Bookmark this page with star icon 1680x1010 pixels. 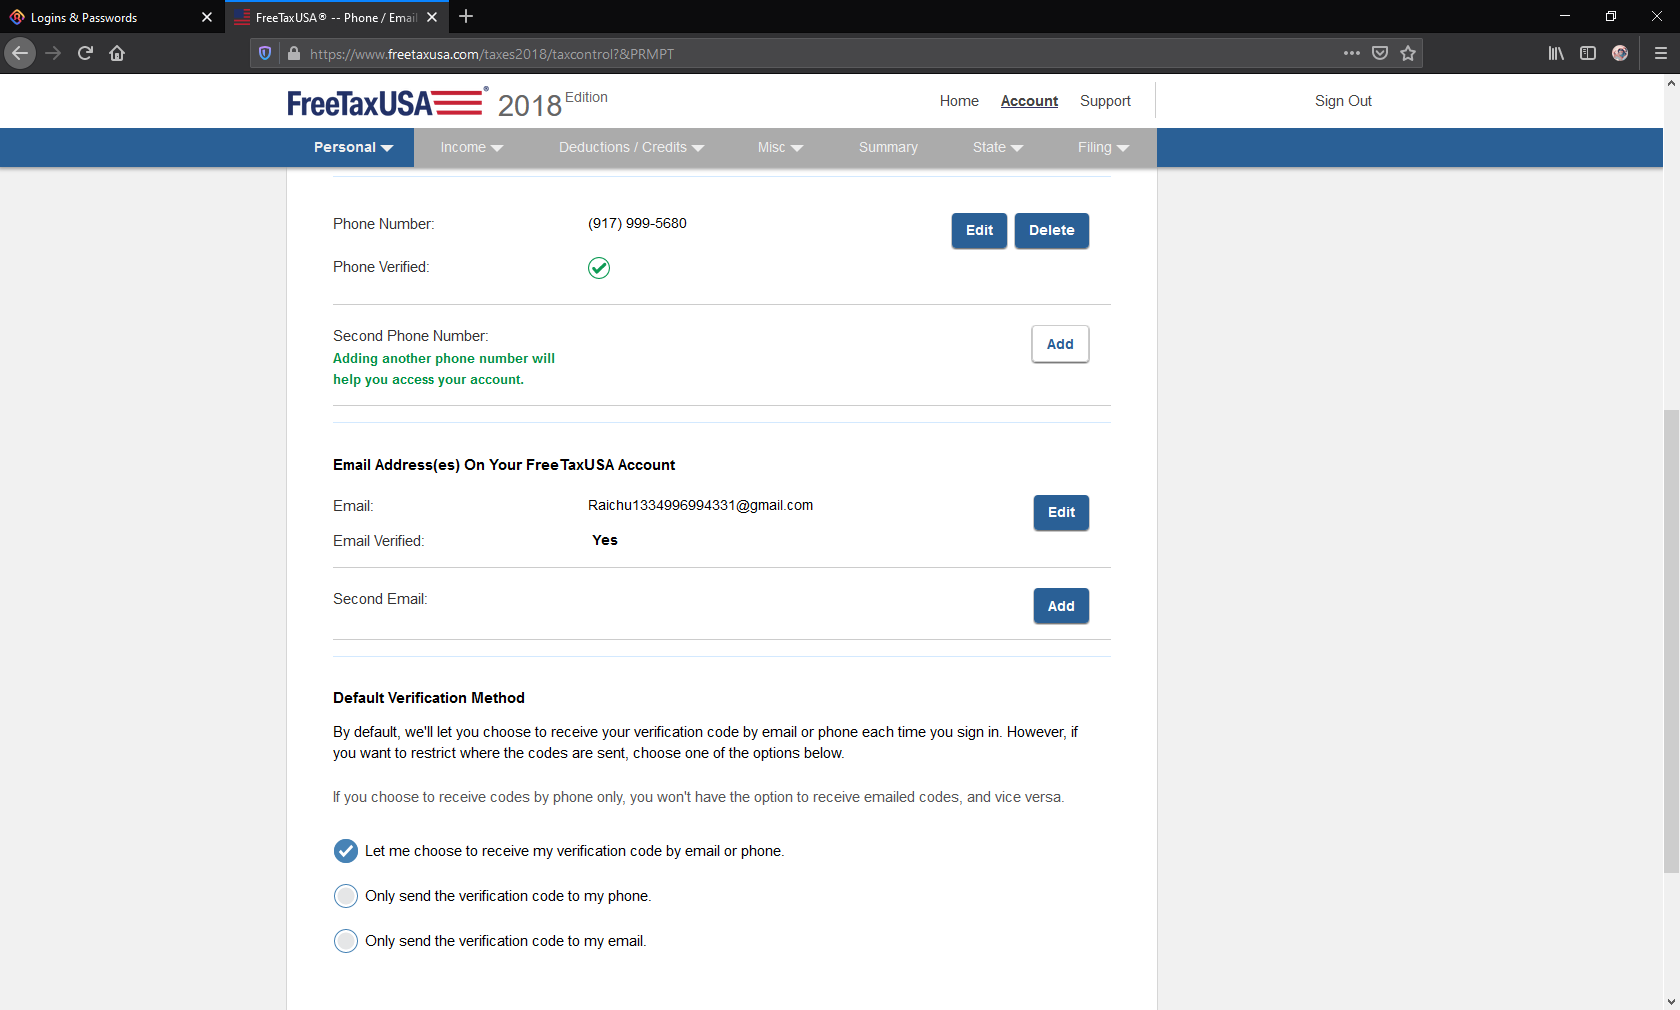pyautogui.click(x=1408, y=53)
